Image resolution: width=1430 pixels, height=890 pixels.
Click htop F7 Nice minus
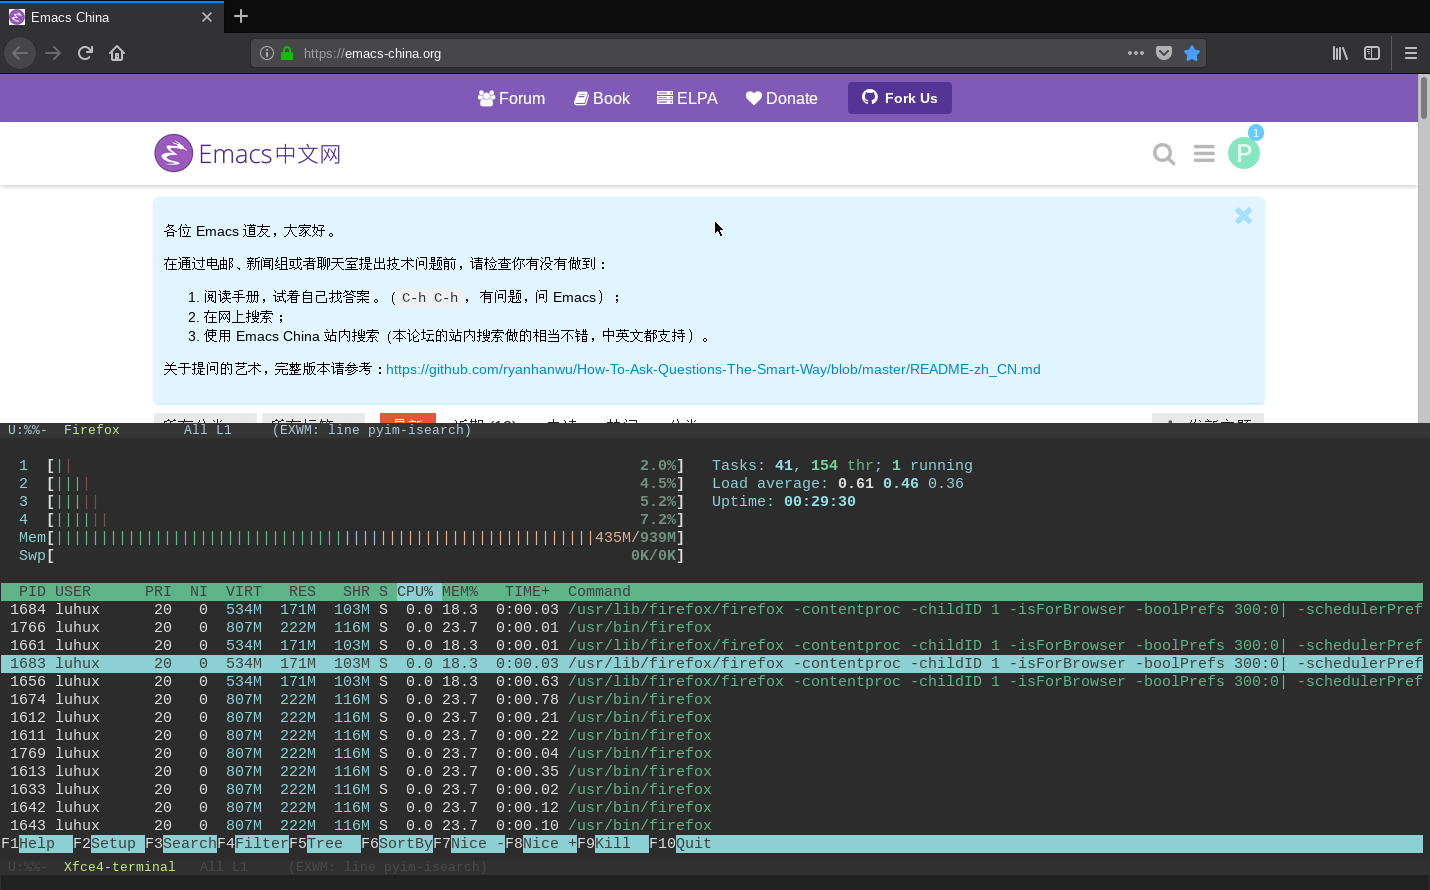469,843
